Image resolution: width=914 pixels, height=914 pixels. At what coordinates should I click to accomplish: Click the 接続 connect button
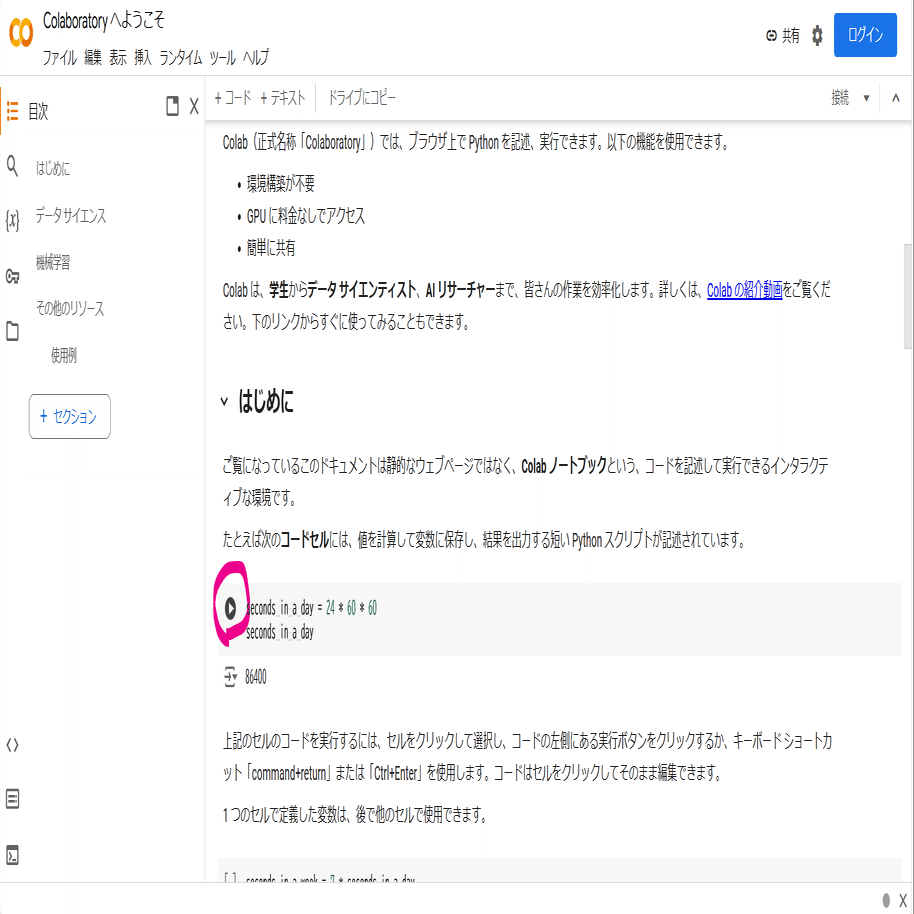[x=840, y=97]
